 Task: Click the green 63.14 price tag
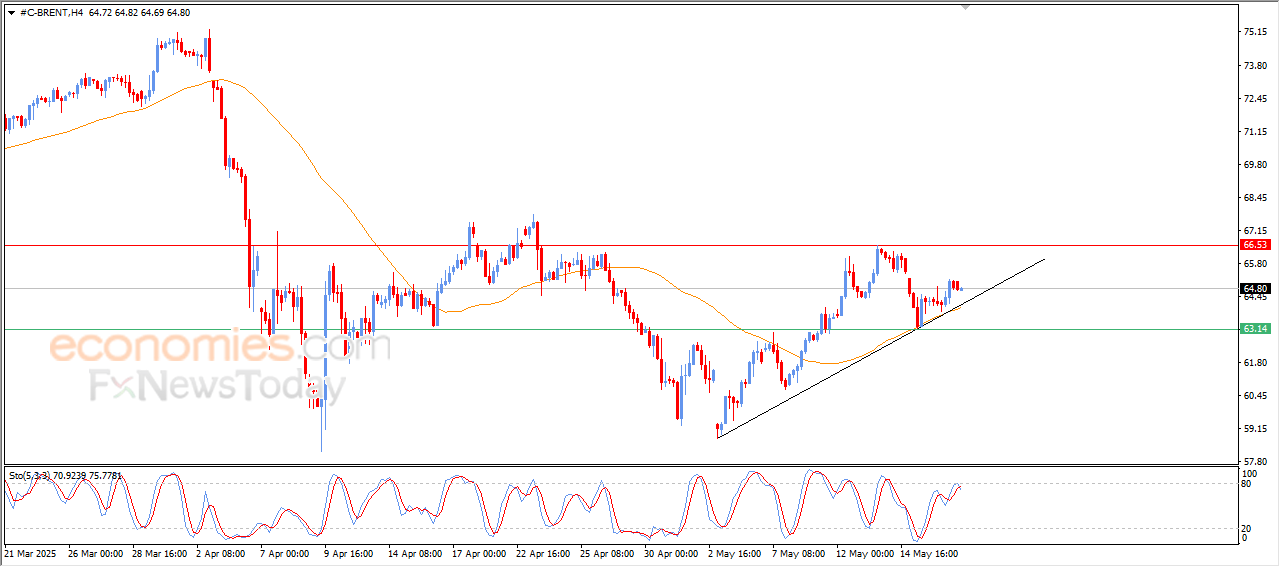click(x=1254, y=328)
